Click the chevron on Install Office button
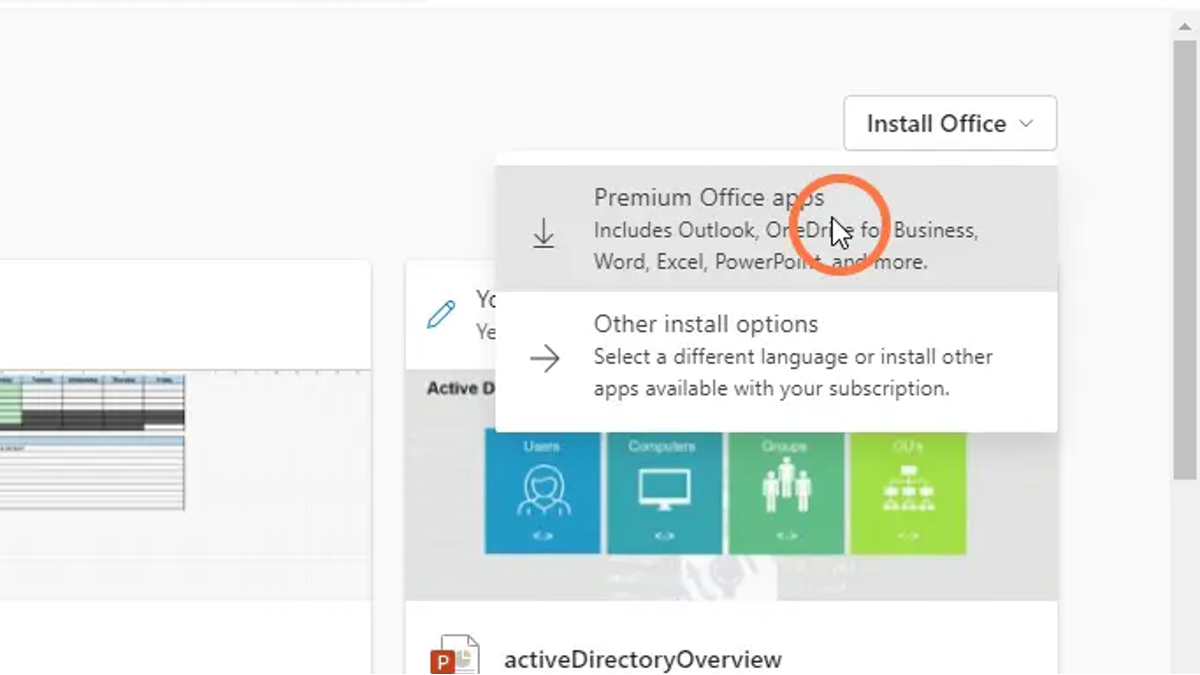 (1026, 123)
